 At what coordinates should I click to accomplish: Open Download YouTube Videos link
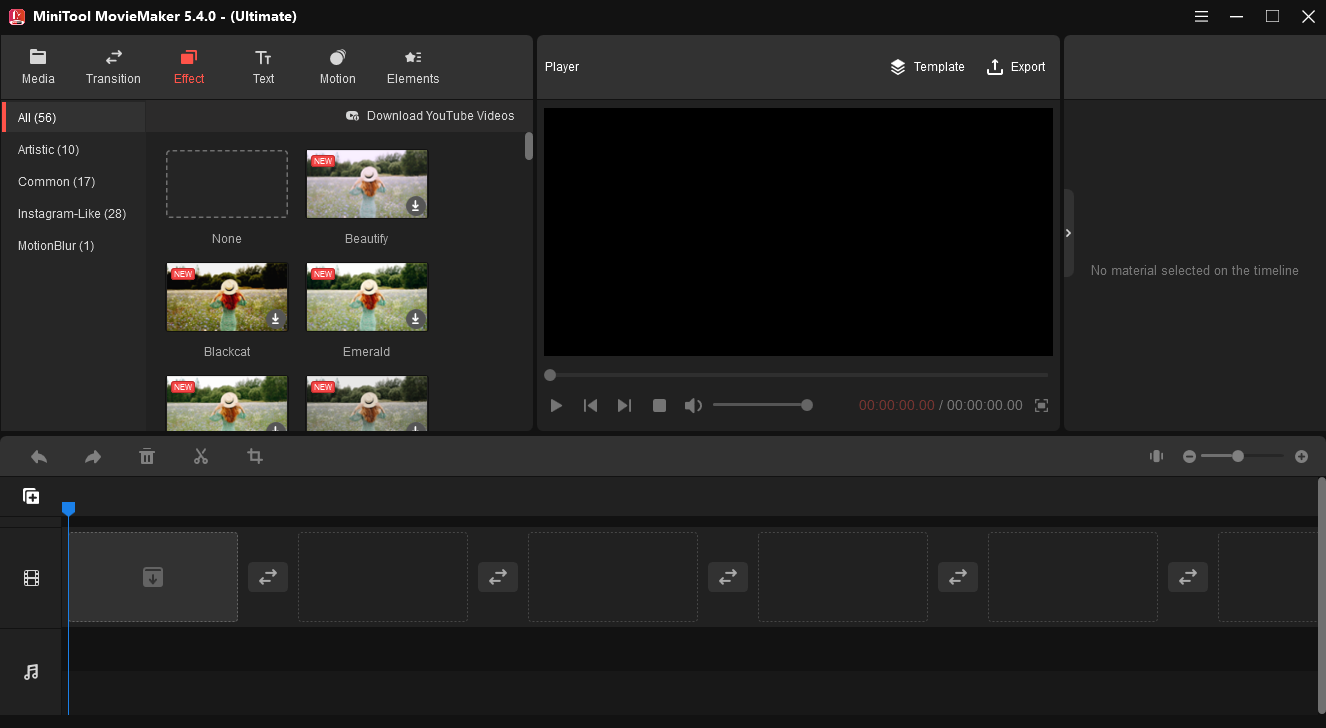[x=430, y=116]
